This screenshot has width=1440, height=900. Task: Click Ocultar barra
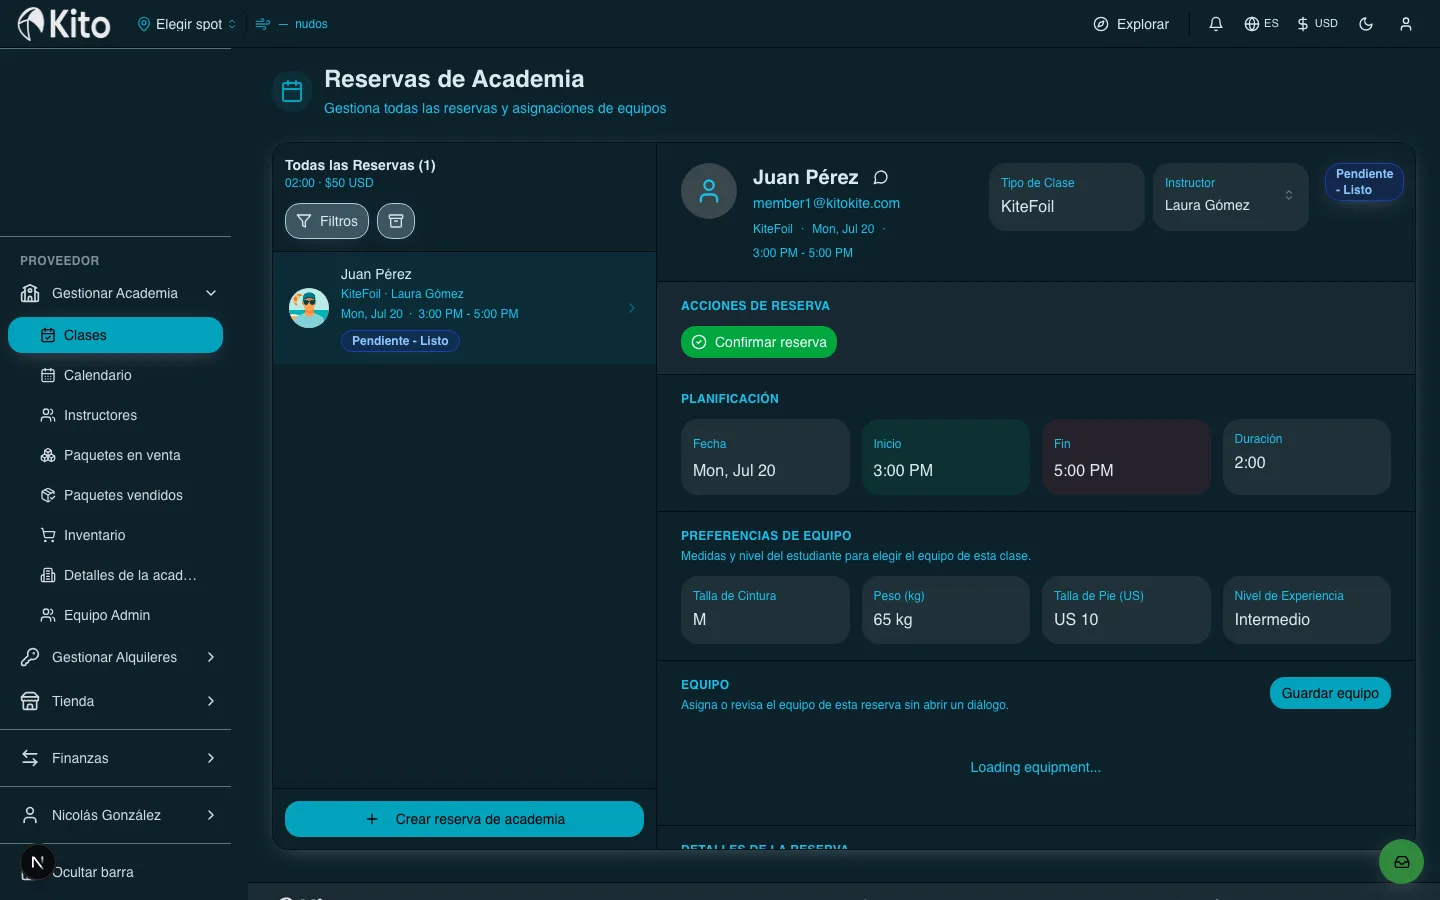(x=93, y=872)
